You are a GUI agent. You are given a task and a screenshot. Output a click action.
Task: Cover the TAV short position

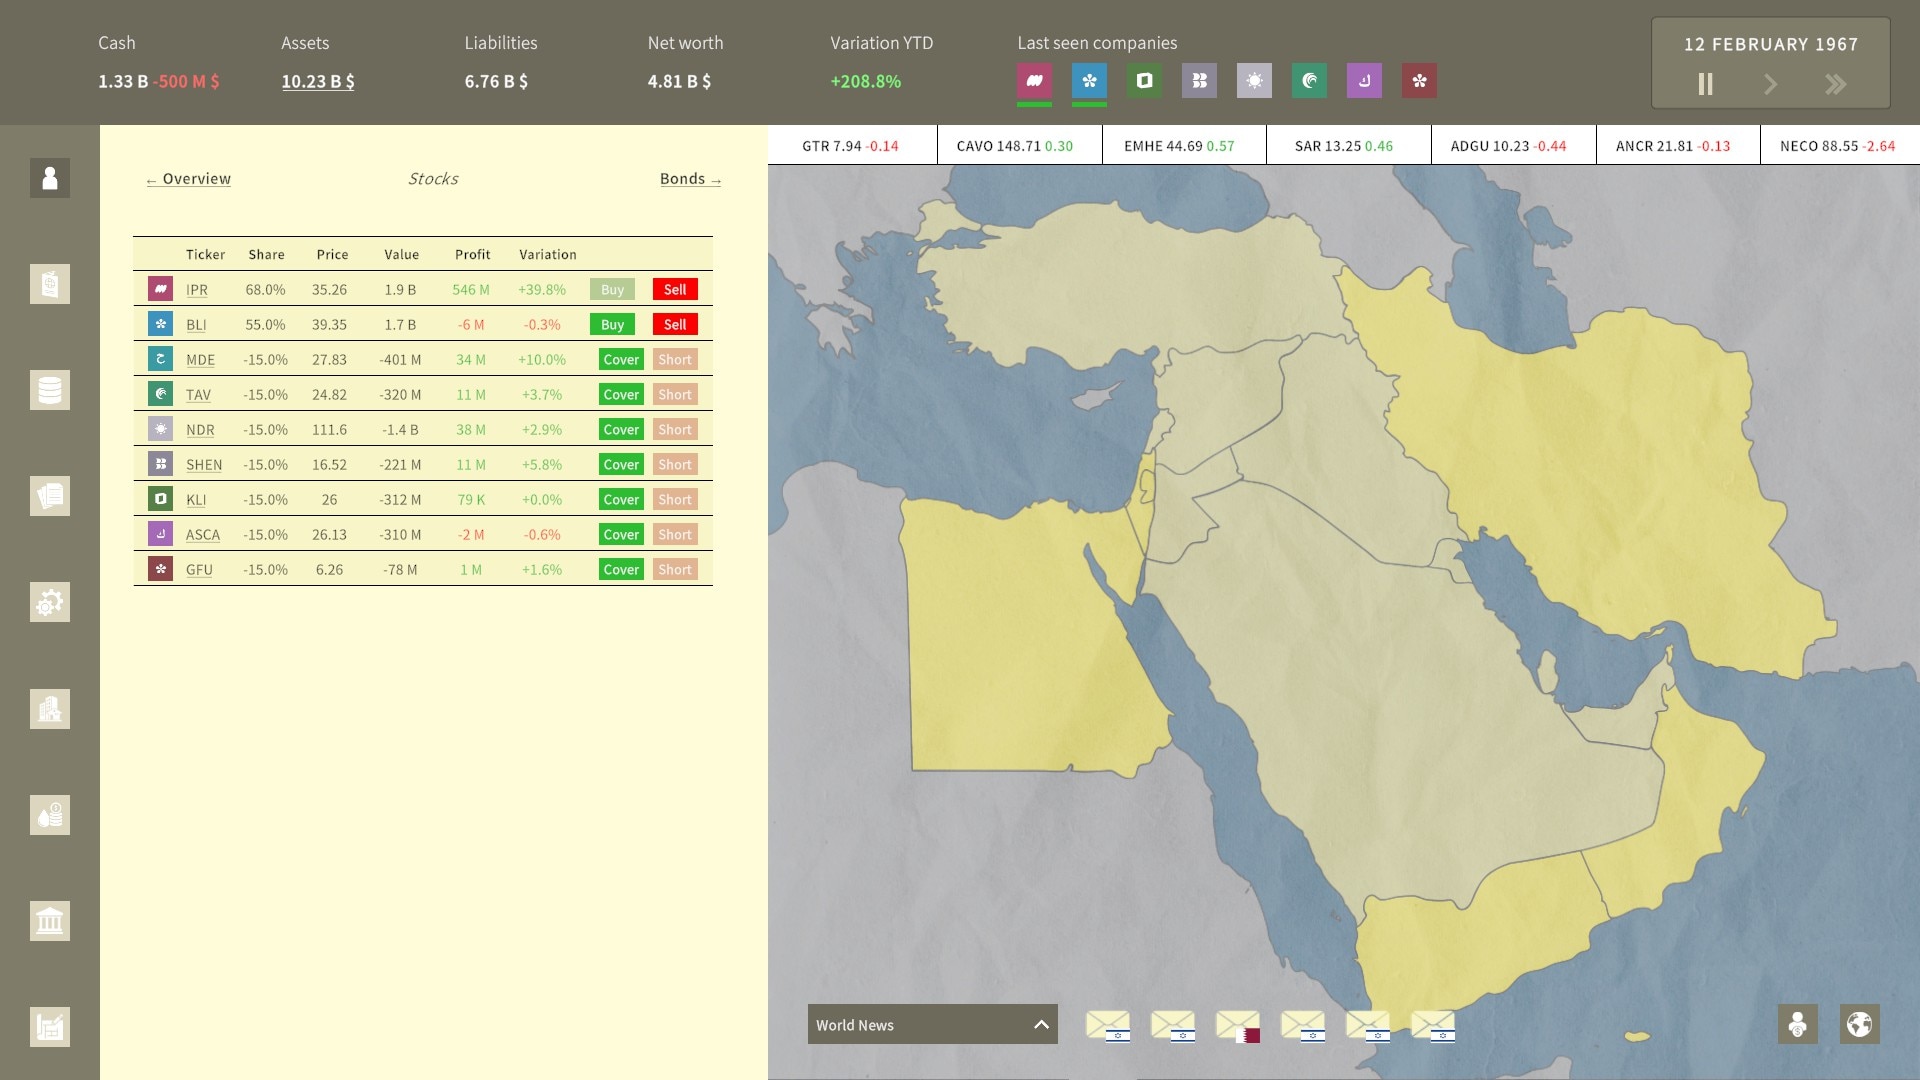click(621, 394)
